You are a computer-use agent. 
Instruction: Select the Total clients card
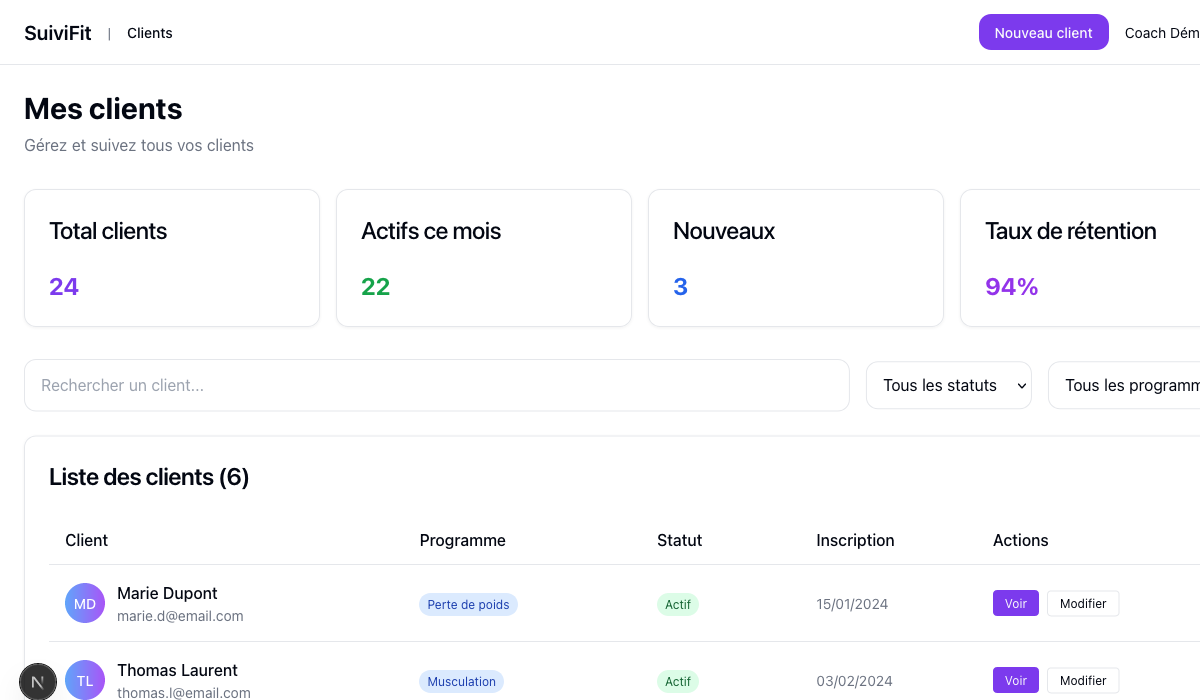[x=172, y=258]
